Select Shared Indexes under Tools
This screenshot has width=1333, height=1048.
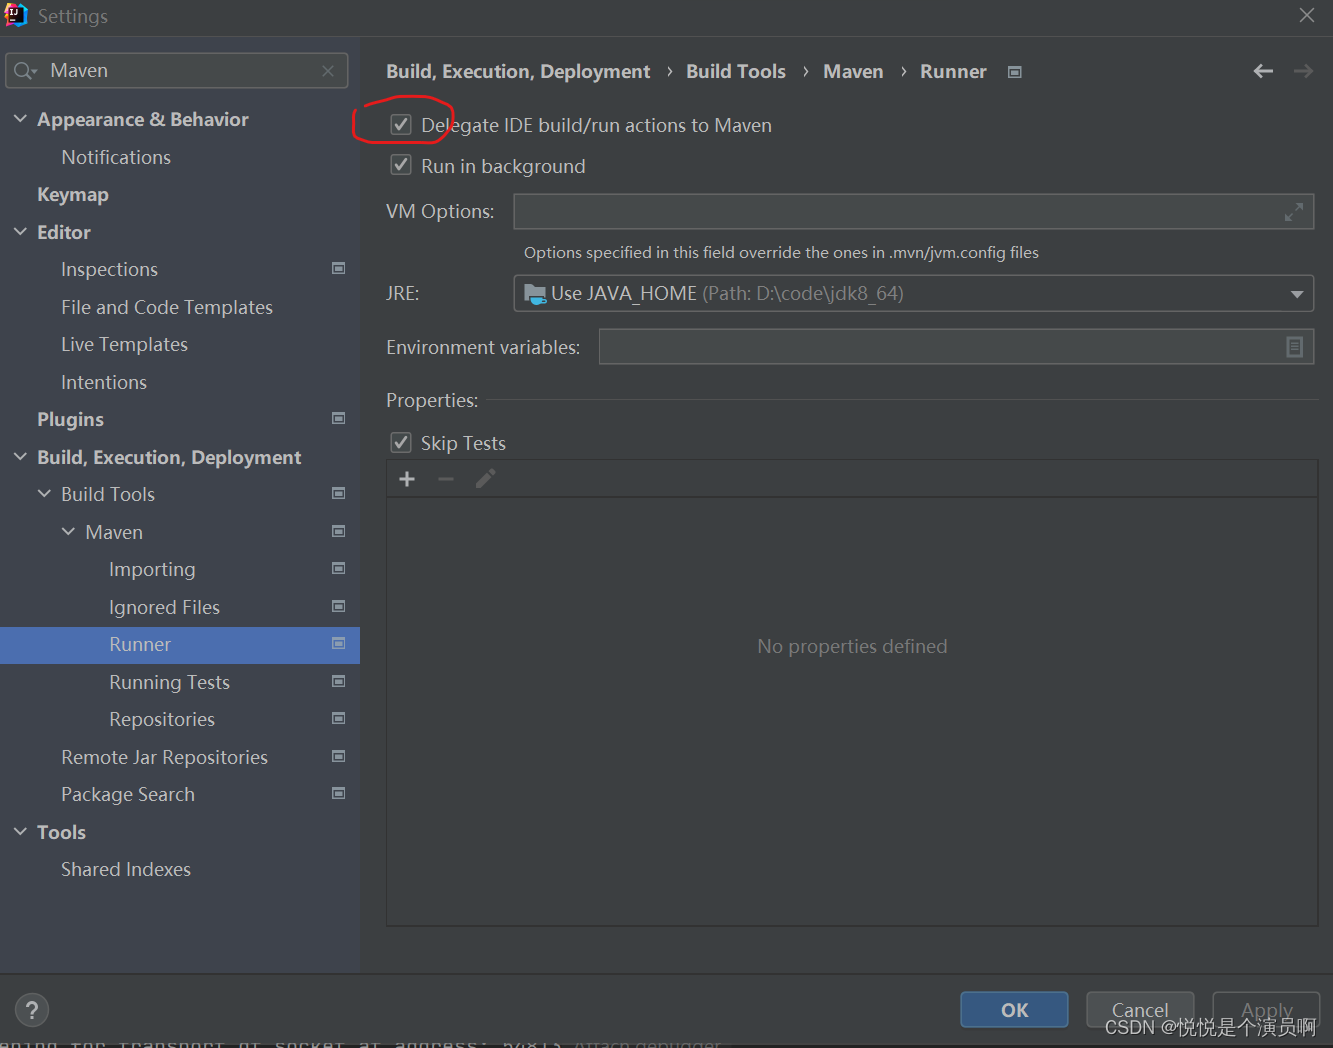(x=126, y=869)
